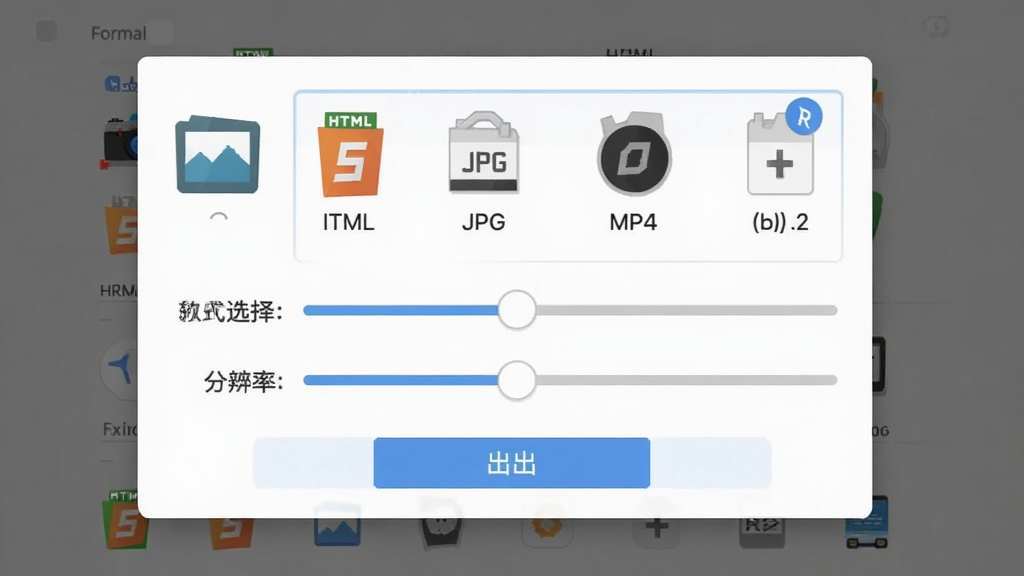Select the HTML5 format icon in the dialog

(350, 154)
